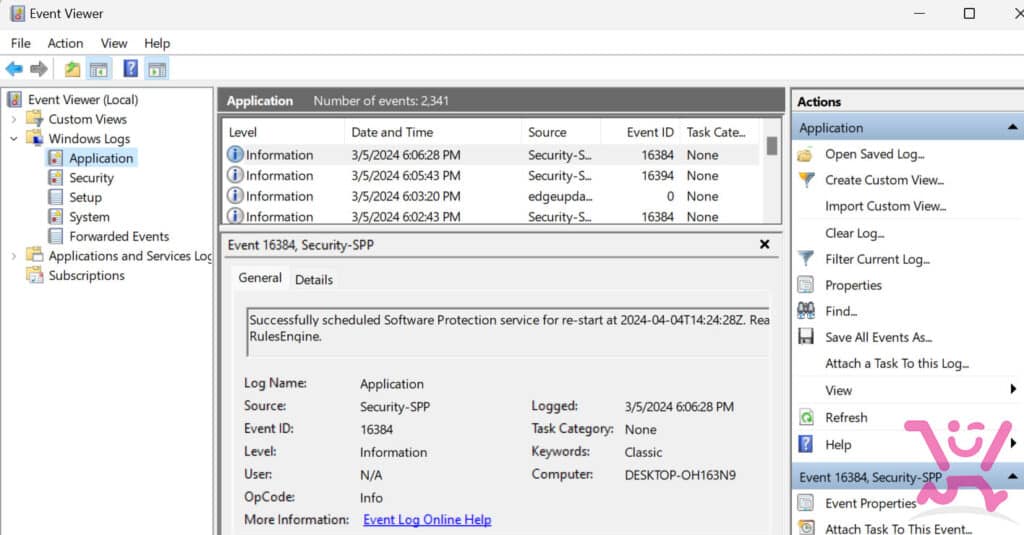Click the Back arrow toolbar icon
The height and width of the screenshot is (535, 1024).
[x=14, y=69]
